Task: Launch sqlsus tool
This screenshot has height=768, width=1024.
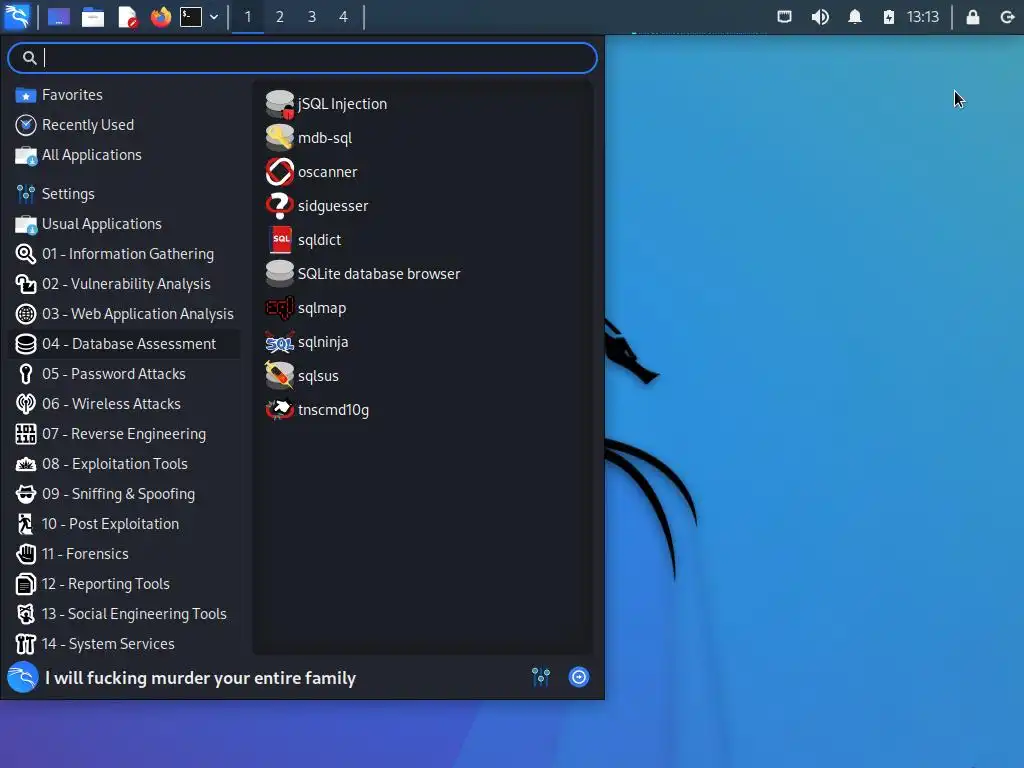Action: tap(423, 376)
